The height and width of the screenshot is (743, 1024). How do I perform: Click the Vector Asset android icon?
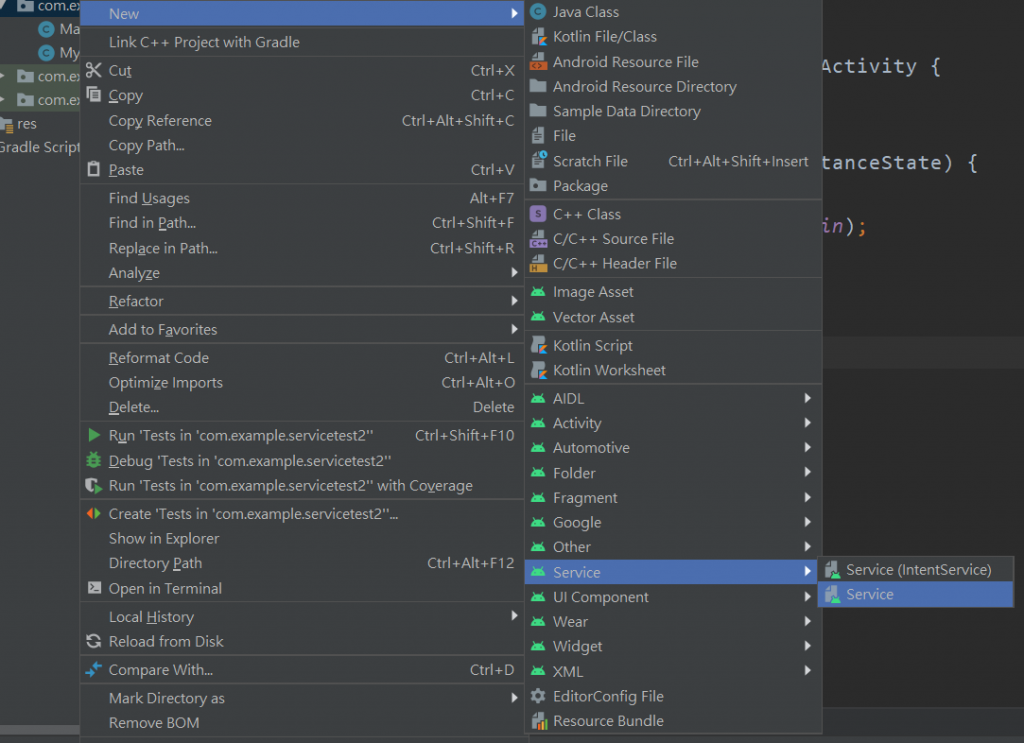pos(538,317)
